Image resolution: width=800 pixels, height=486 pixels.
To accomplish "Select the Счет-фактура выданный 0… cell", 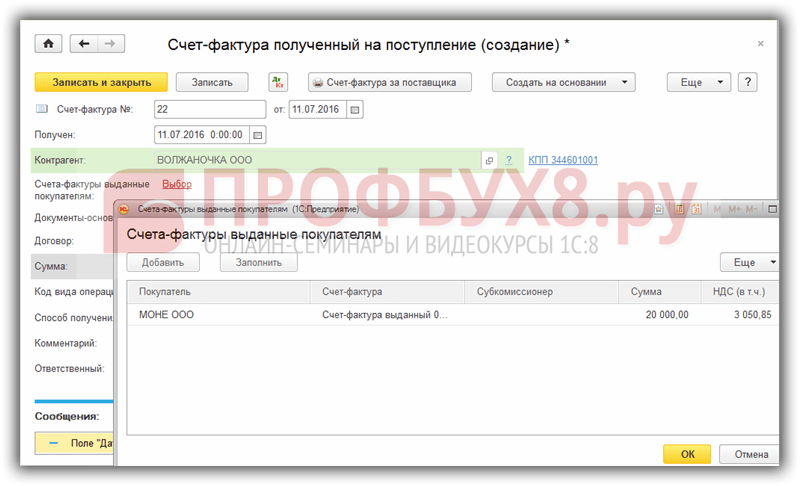I will point(387,315).
